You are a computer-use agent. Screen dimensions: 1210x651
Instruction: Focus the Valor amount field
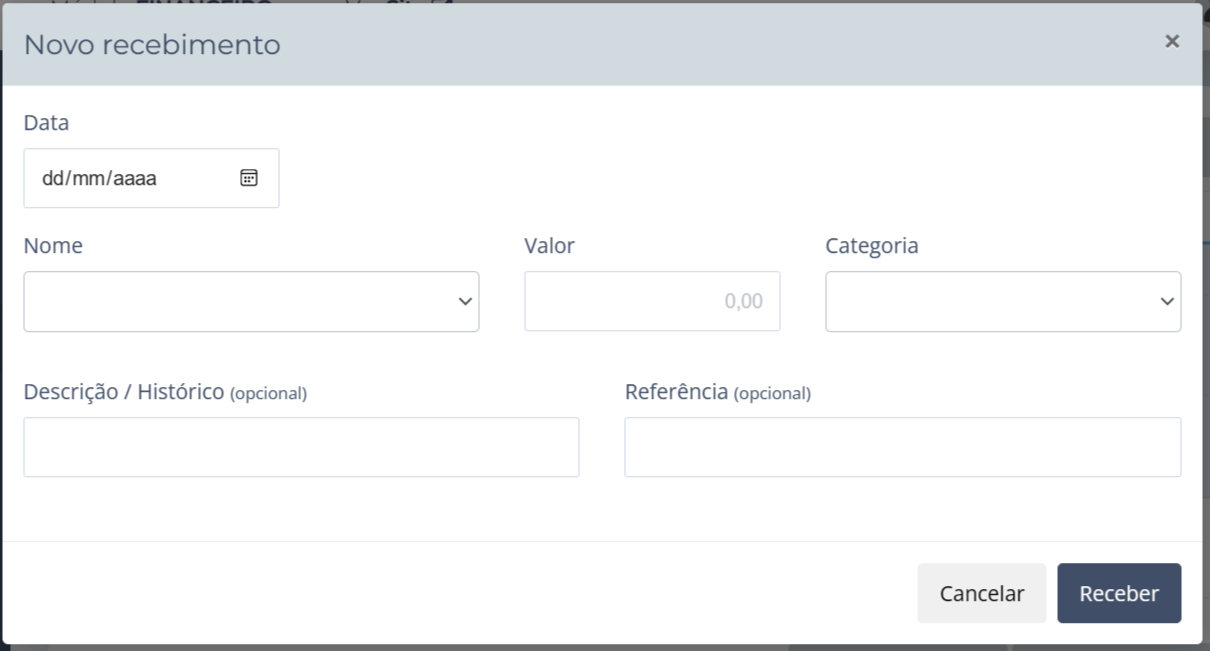(652, 301)
